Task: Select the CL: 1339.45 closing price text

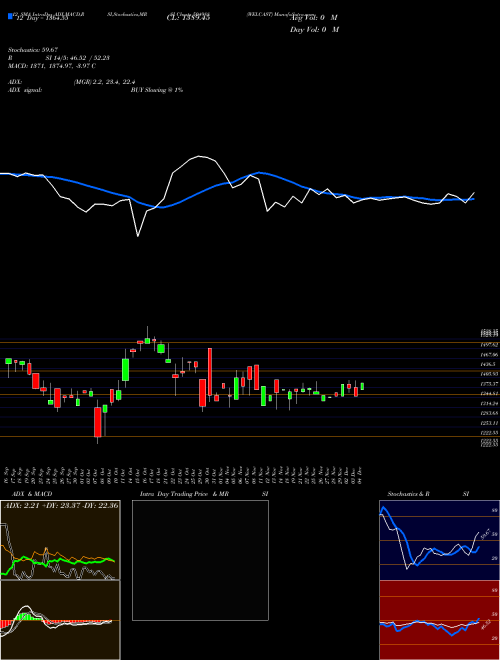Action: 188,18
